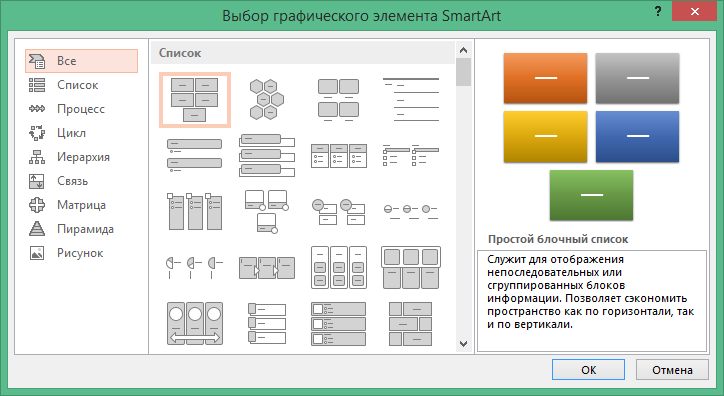
Task: Pick the four-picture caption list layout
Action: (x=338, y=100)
